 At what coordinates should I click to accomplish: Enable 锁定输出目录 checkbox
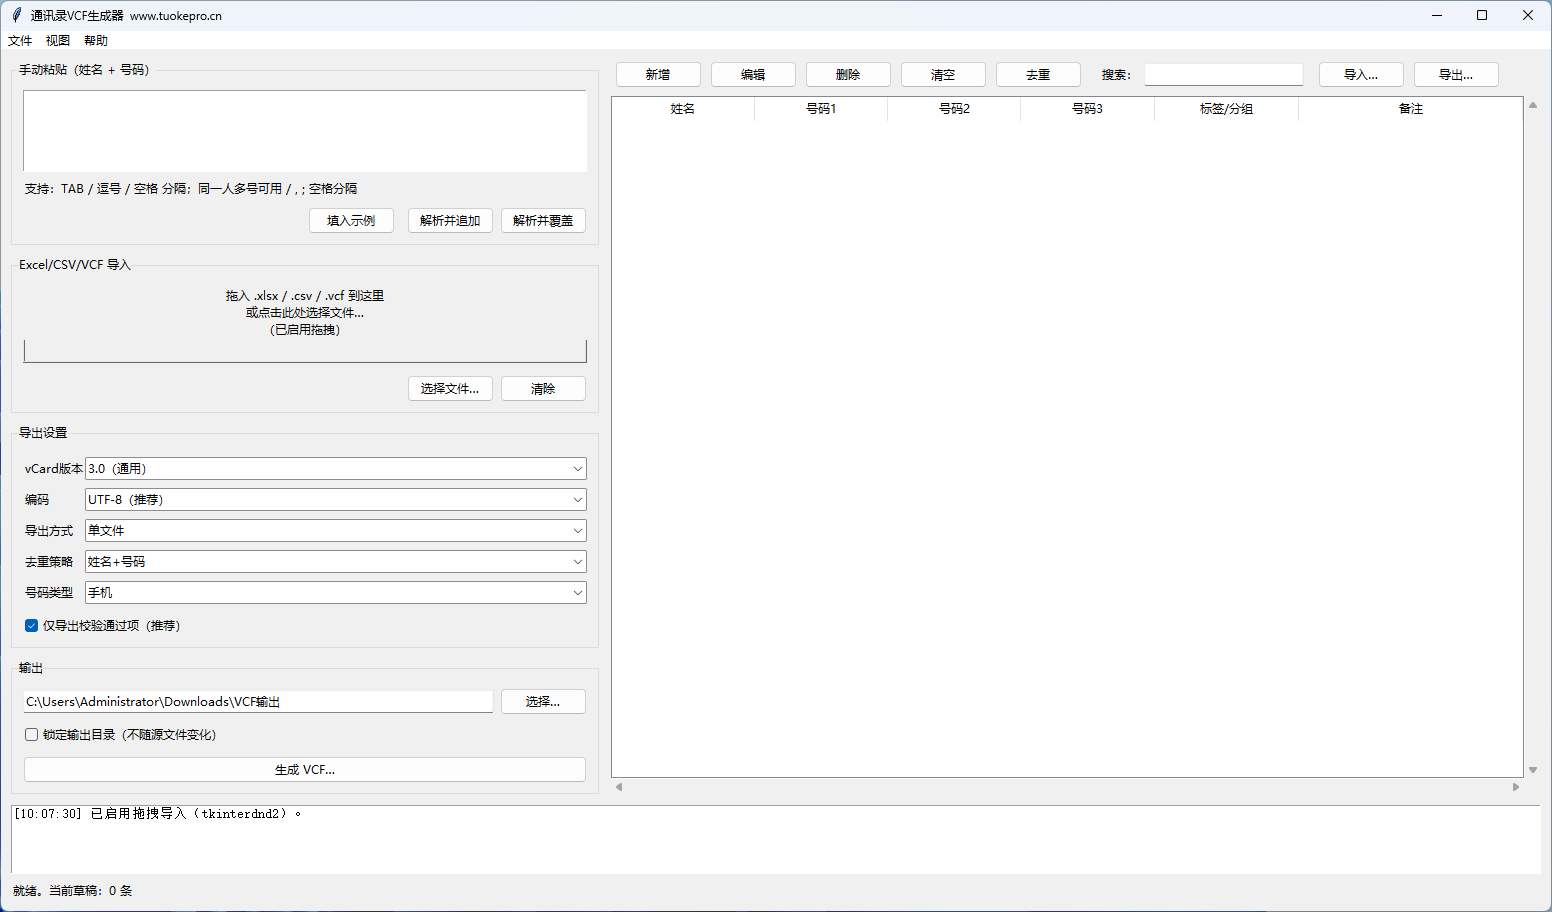point(32,734)
